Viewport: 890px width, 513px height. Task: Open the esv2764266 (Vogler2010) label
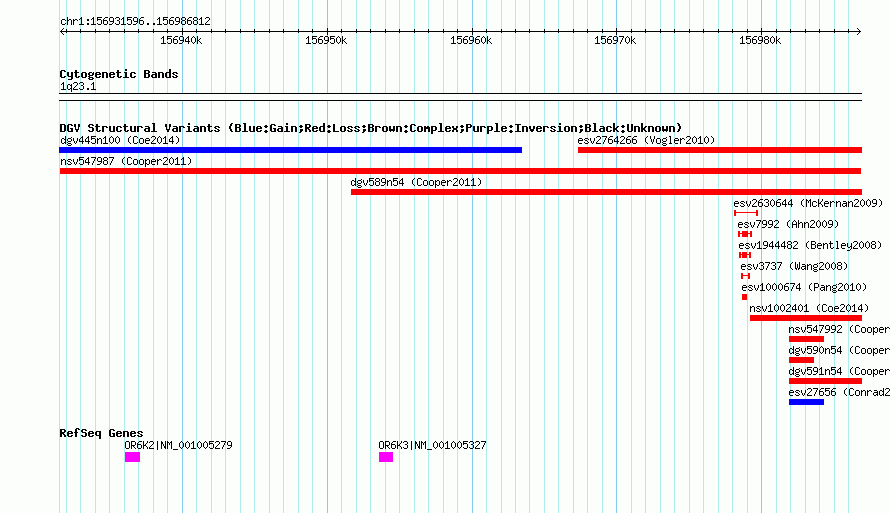[x=646, y=140]
